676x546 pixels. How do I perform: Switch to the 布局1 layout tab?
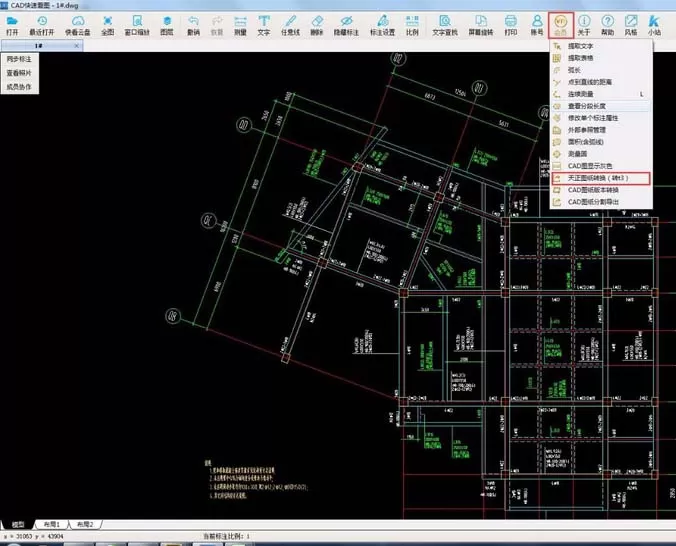point(52,524)
